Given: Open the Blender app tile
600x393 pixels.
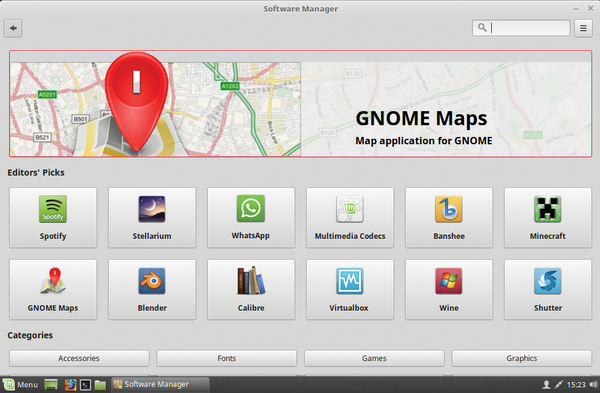Looking at the screenshot, I should 152,289.
